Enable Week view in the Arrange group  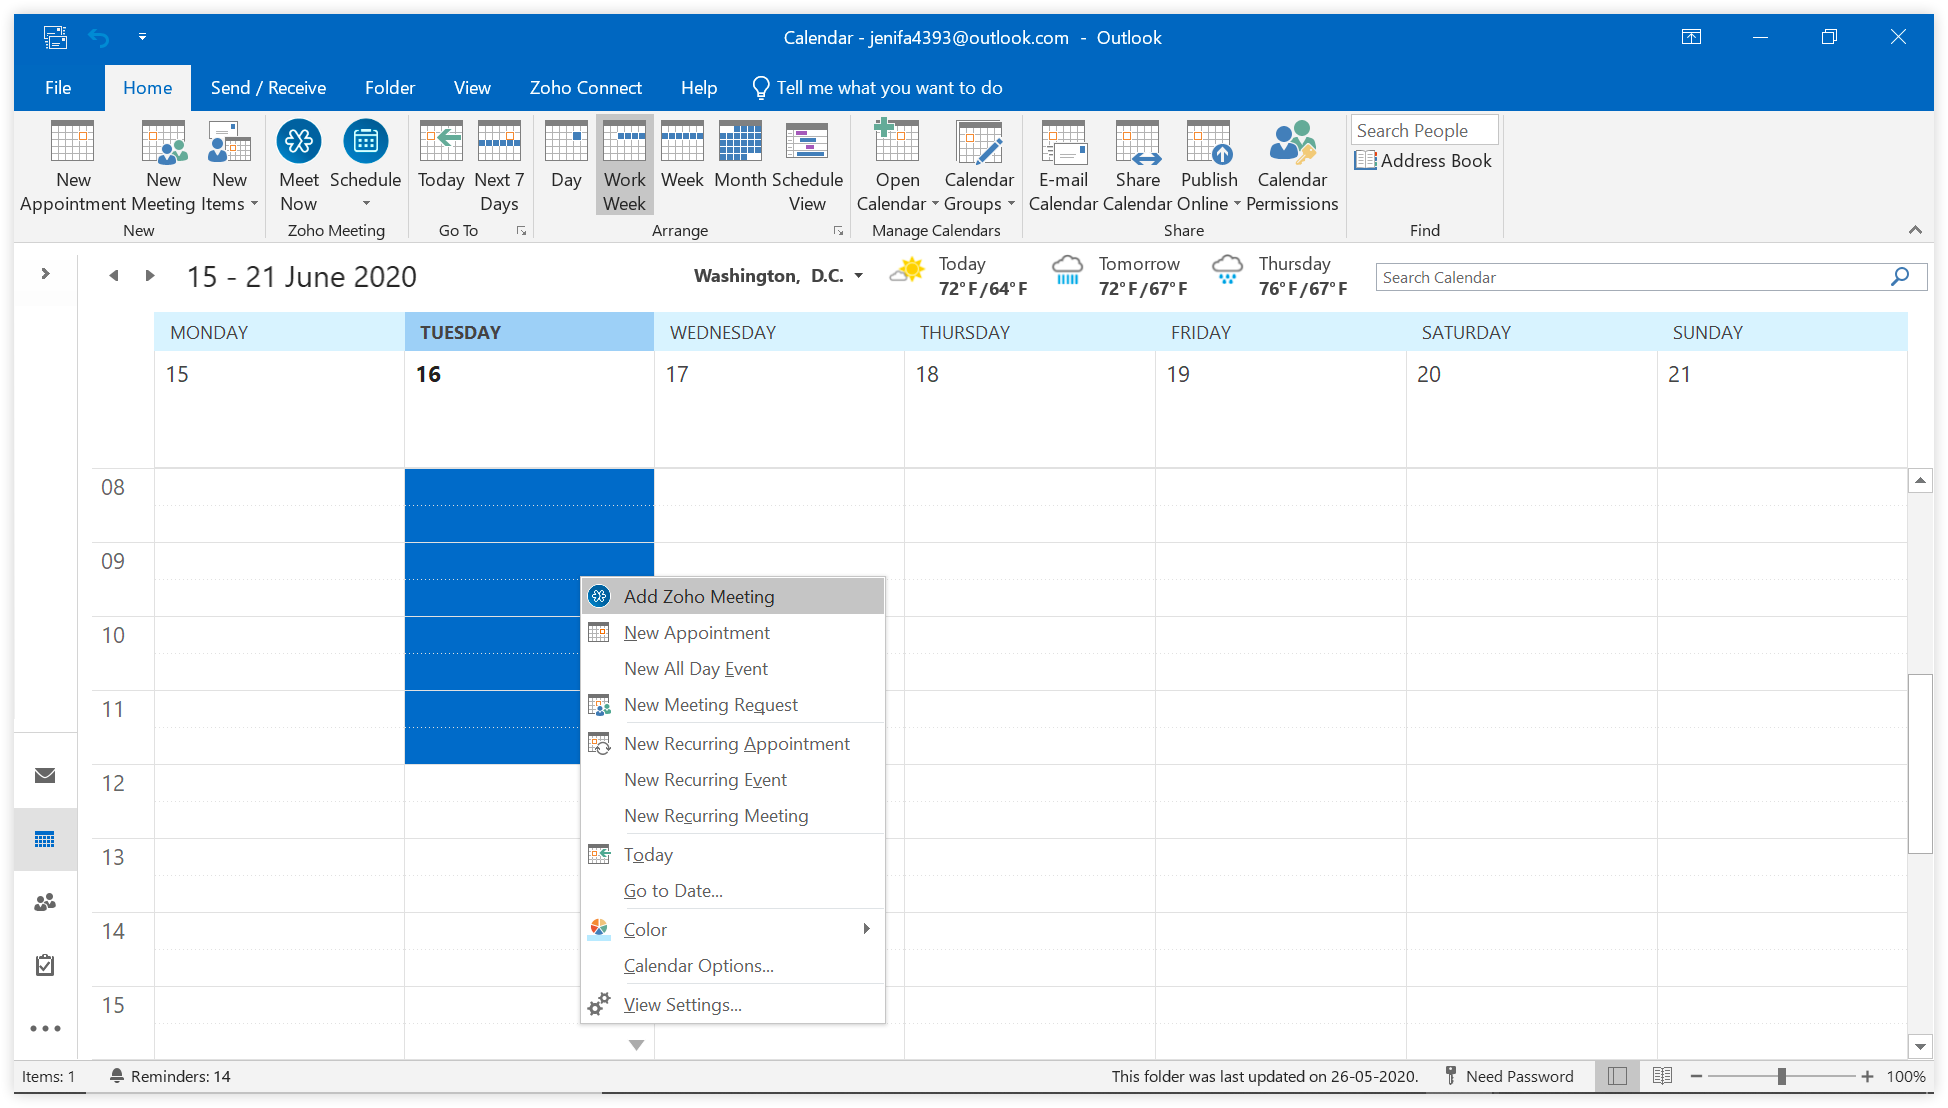pos(682,165)
